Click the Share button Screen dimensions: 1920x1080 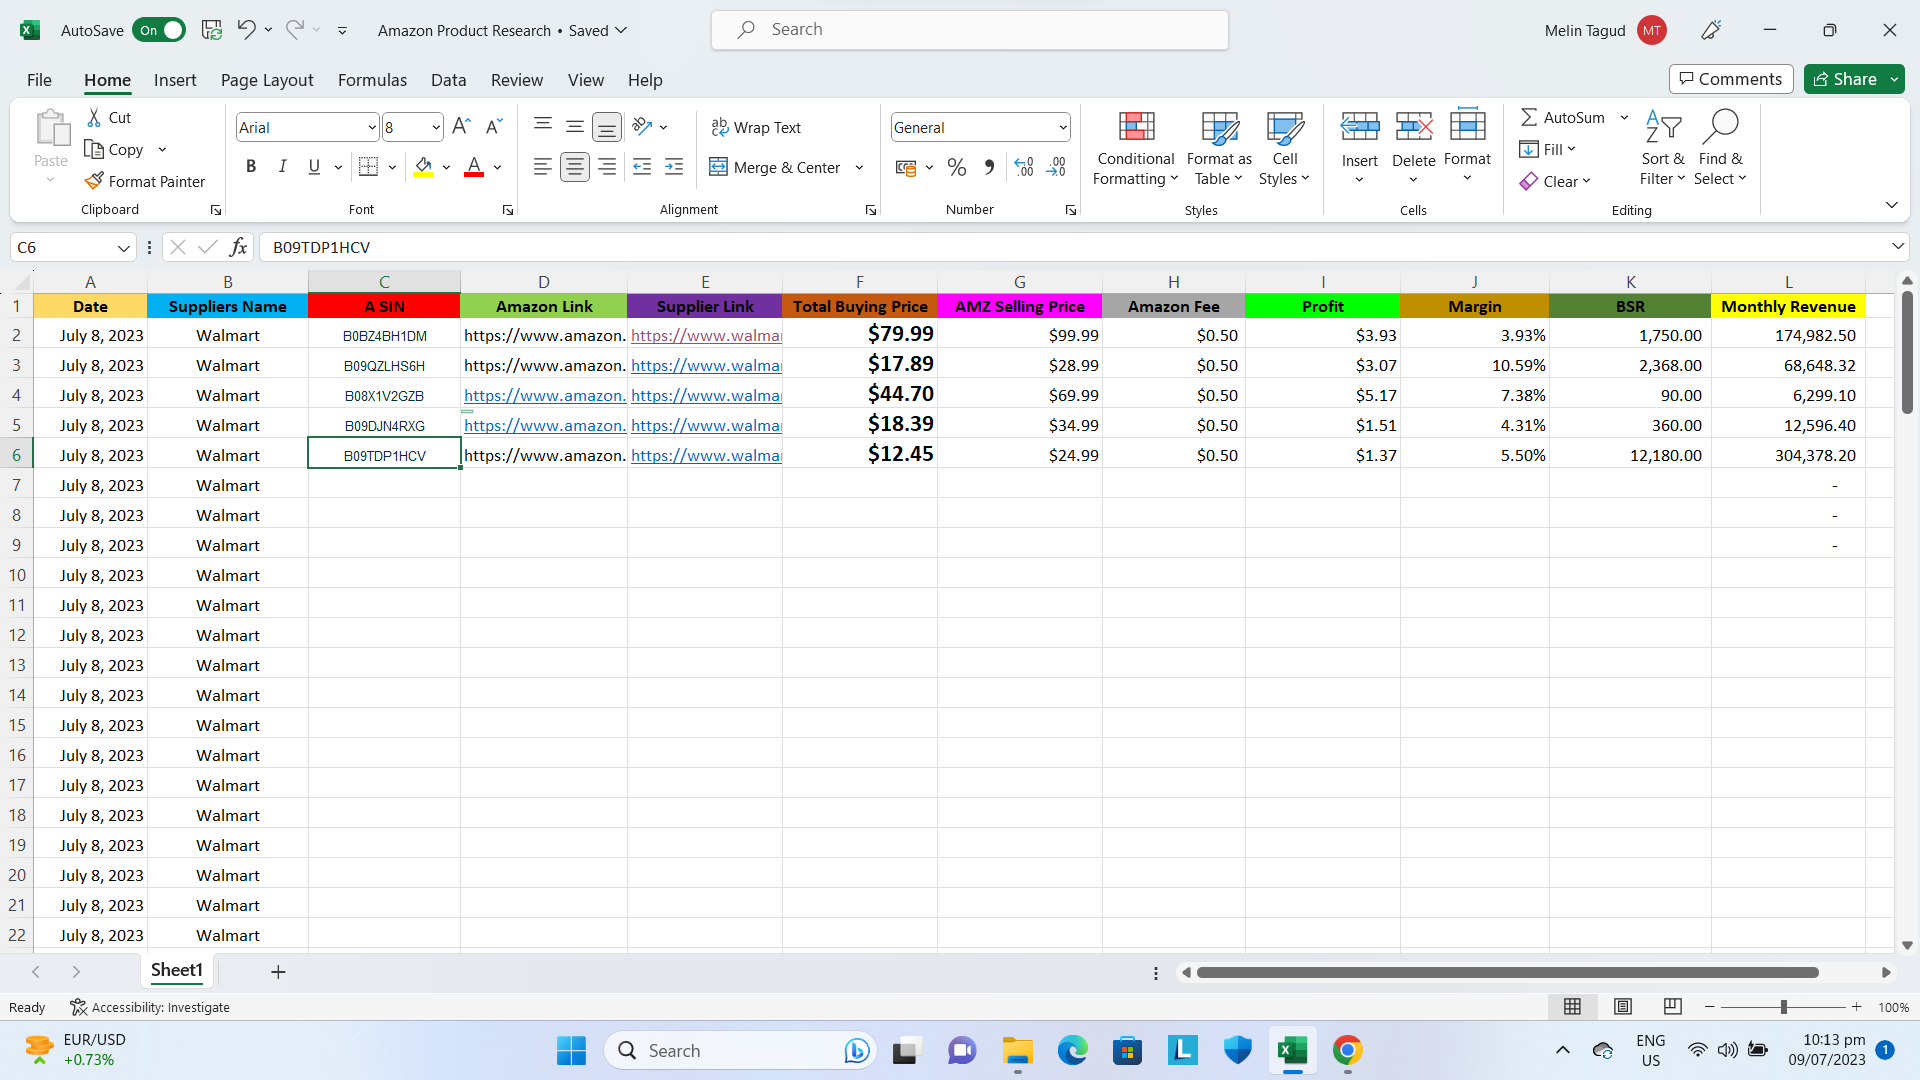(1845, 79)
